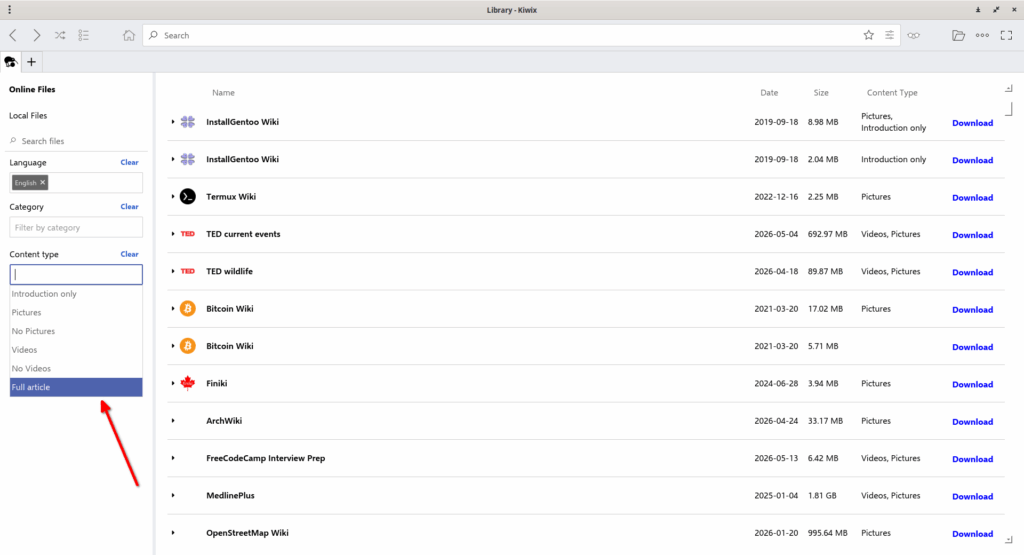The width and height of the screenshot is (1024, 555).
Task: Select Full article content type option
Action: click(x=76, y=387)
